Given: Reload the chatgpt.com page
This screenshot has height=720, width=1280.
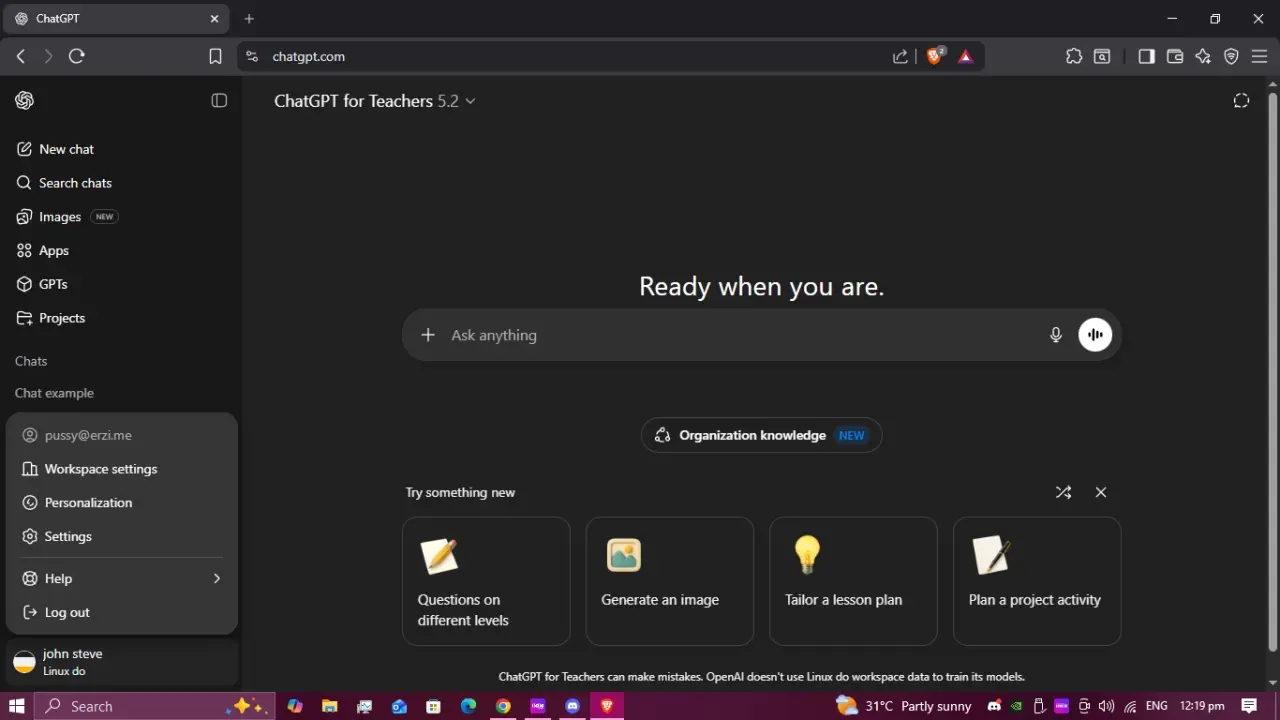Looking at the screenshot, I should coord(77,57).
